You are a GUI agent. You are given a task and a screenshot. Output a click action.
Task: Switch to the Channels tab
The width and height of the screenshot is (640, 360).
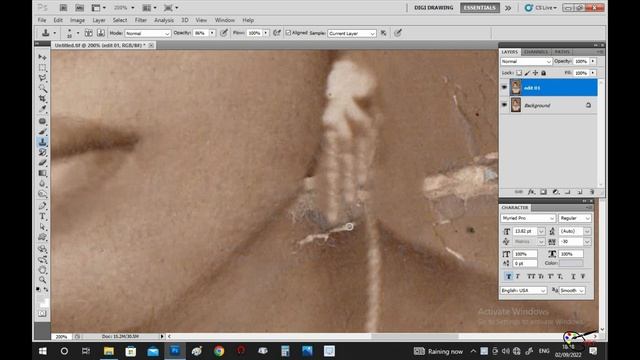point(536,52)
